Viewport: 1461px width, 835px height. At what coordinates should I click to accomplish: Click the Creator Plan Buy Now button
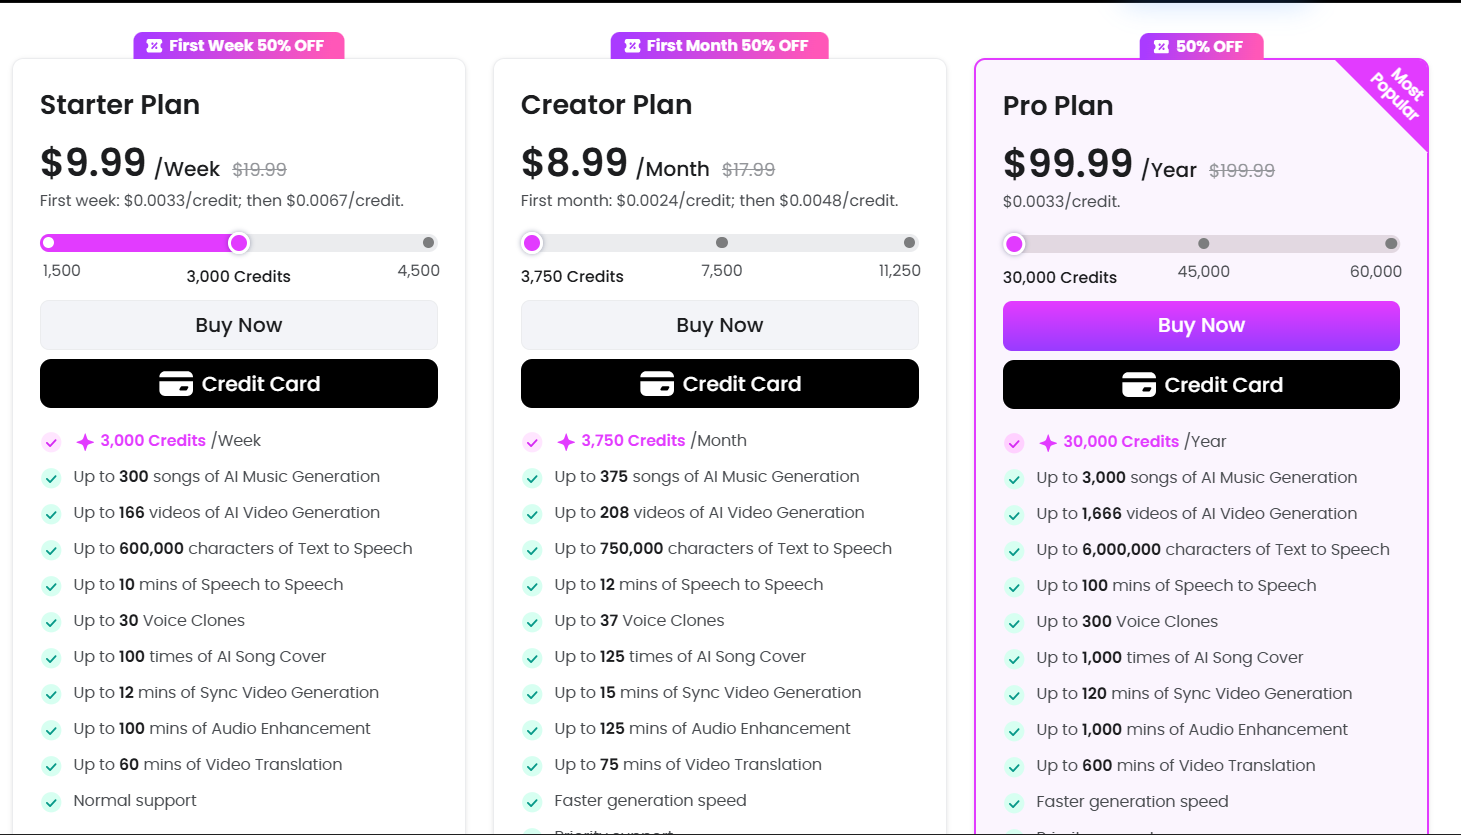click(720, 325)
